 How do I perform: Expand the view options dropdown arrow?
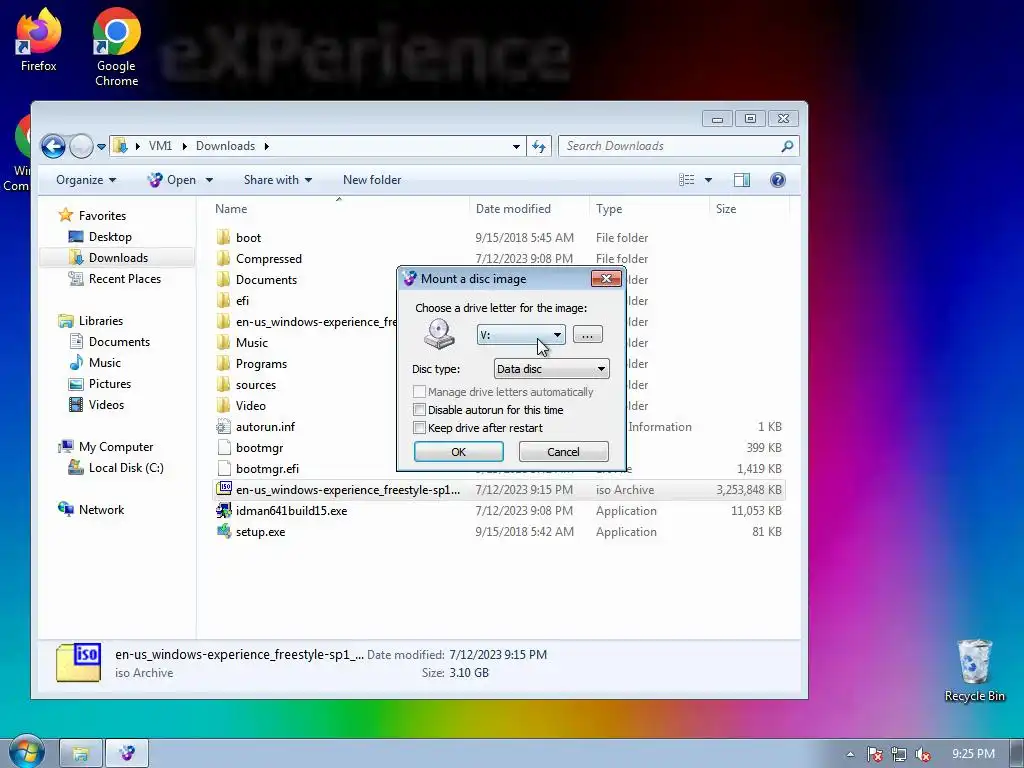tap(708, 180)
